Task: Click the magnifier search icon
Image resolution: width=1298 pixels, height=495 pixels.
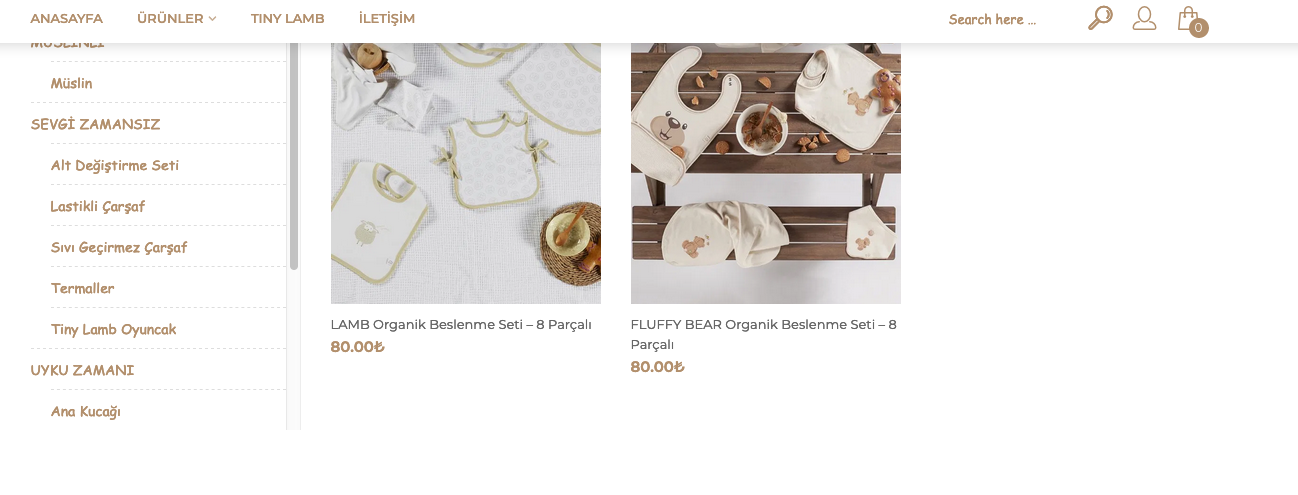Action: point(1100,18)
